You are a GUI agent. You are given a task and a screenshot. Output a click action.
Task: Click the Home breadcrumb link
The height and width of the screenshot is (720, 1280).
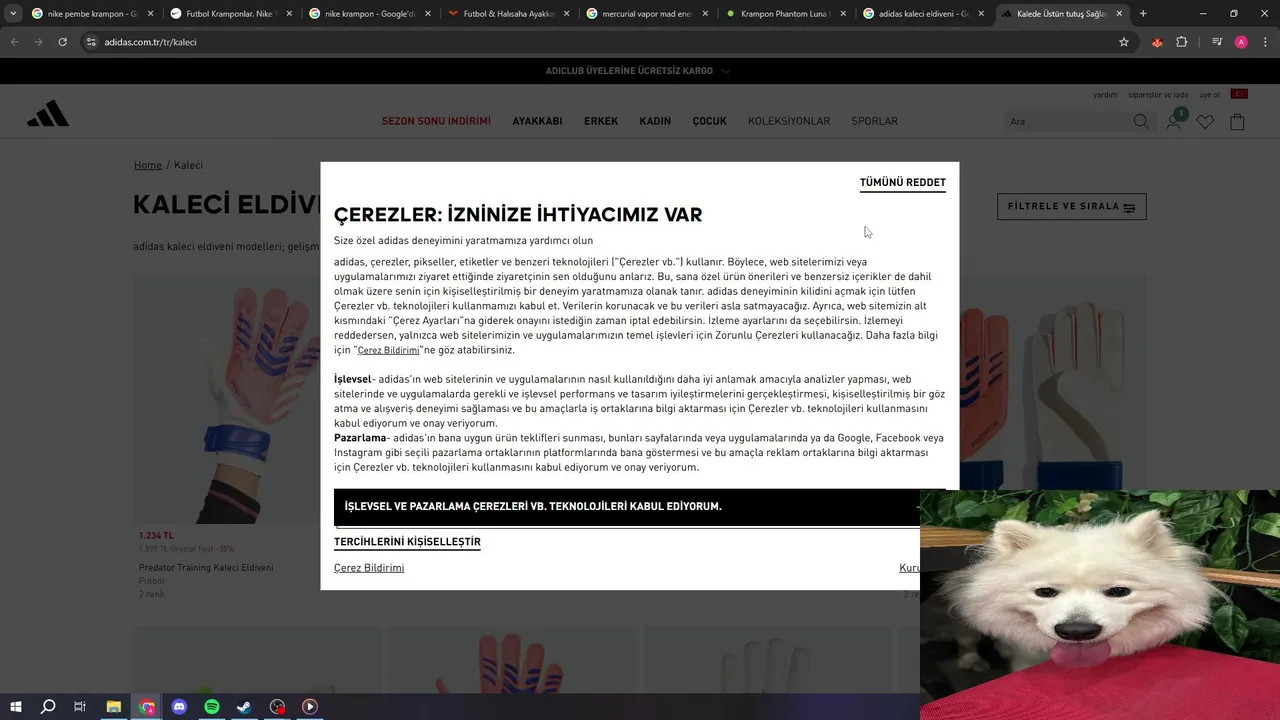pos(147,165)
